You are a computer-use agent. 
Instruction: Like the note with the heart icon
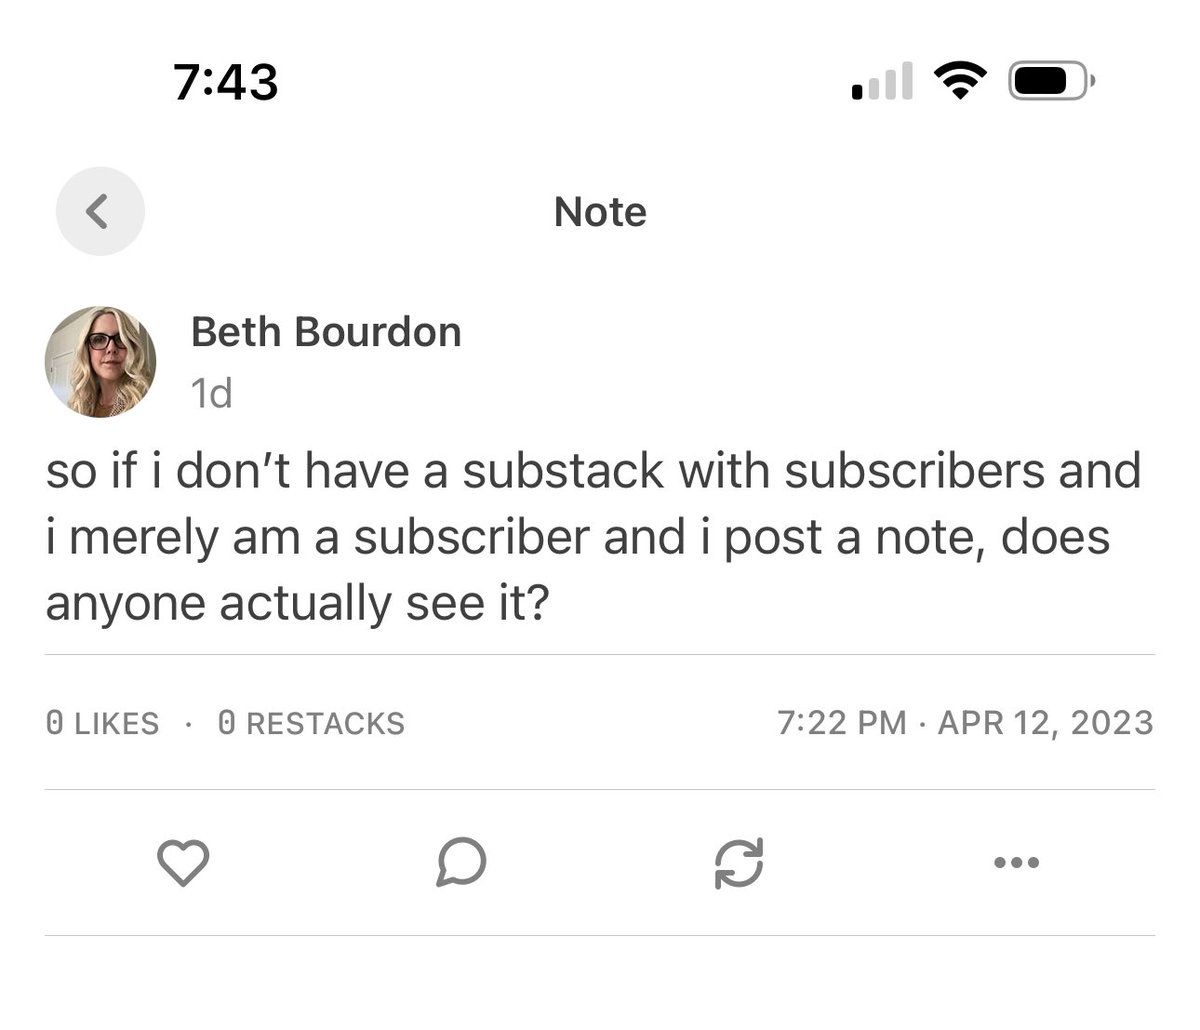184,862
